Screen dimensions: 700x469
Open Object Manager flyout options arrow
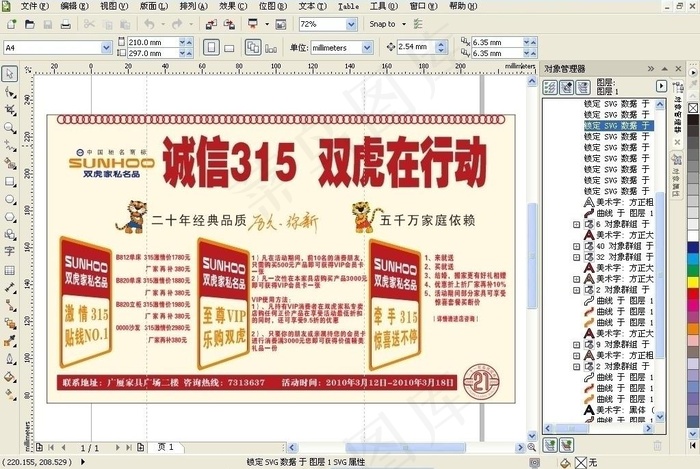(x=661, y=86)
